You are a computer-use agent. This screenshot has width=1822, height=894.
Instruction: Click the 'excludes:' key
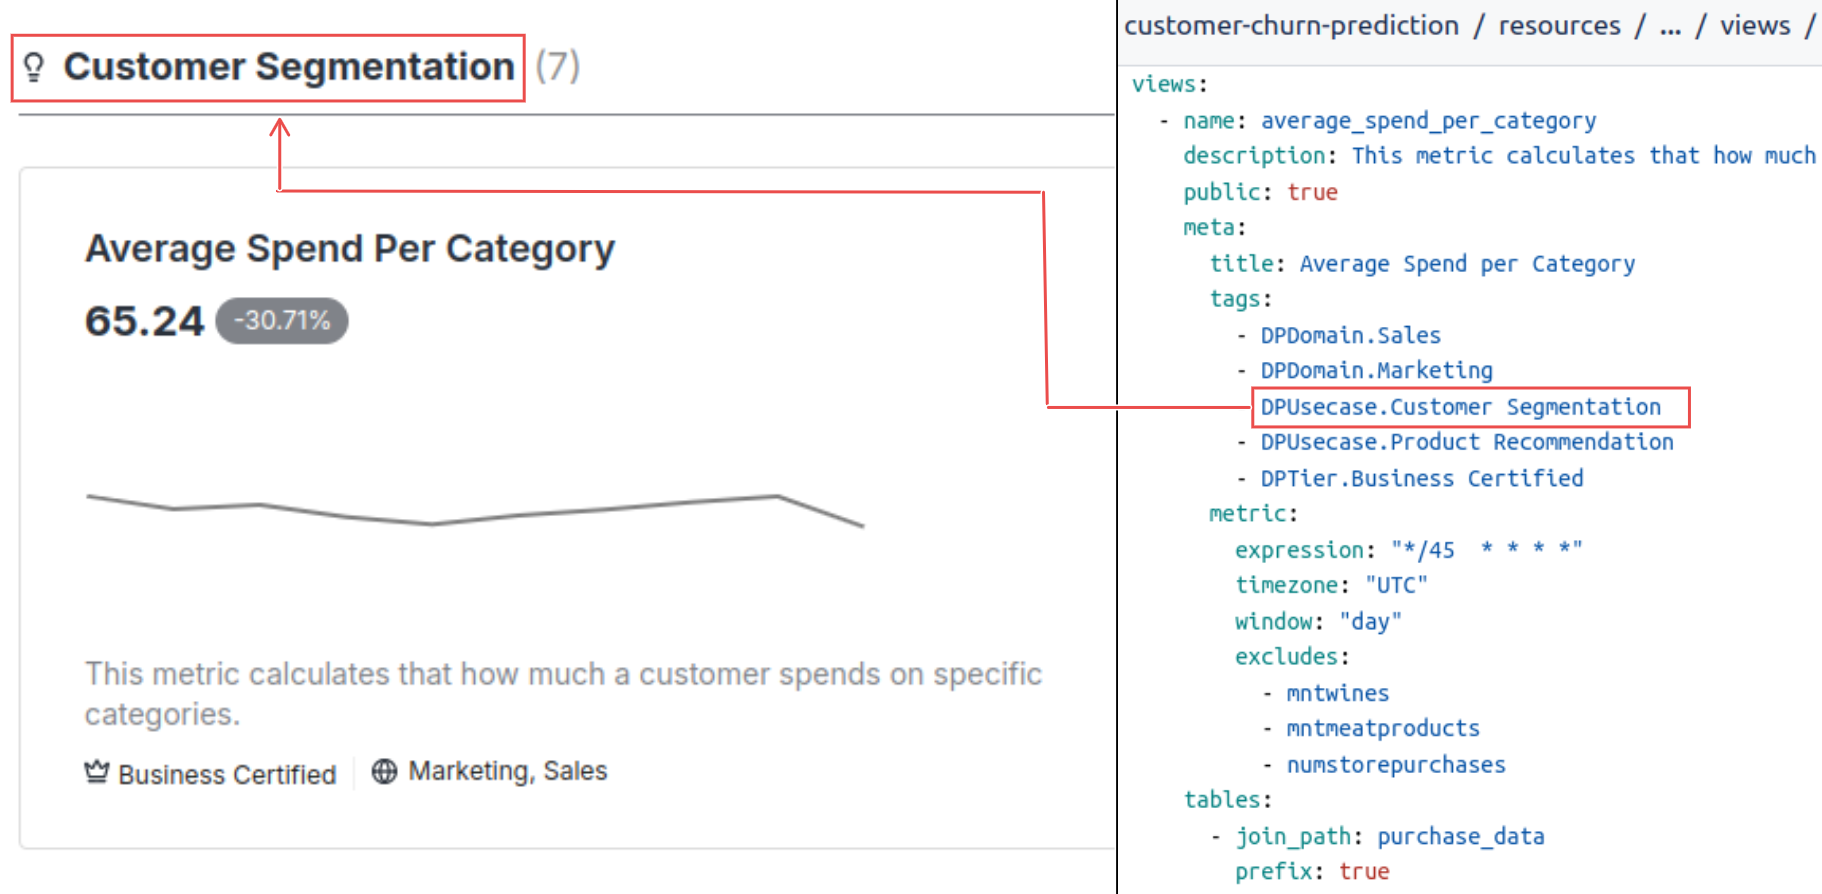[1292, 657]
